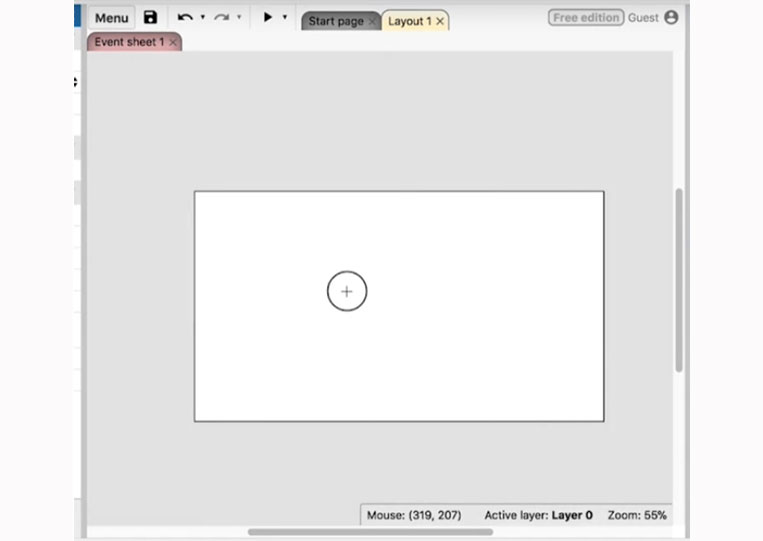Click the Free edition badge
This screenshot has height=541, width=763.
pos(586,18)
